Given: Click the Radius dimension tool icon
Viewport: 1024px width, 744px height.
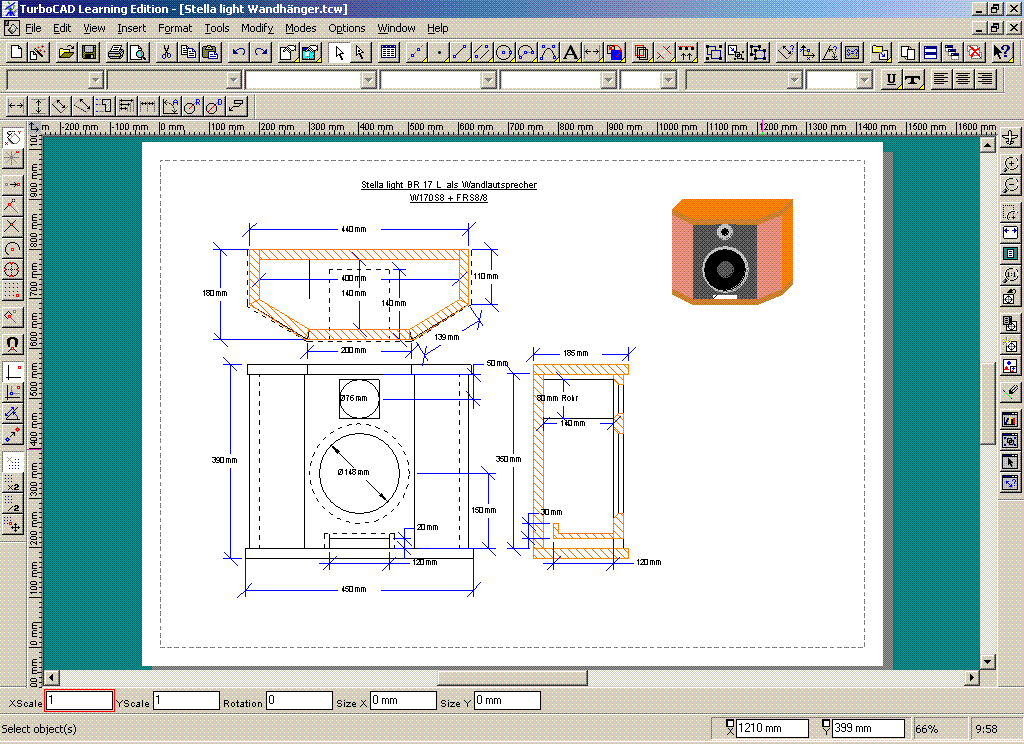Looking at the screenshot, I should (x=192, y=105).
